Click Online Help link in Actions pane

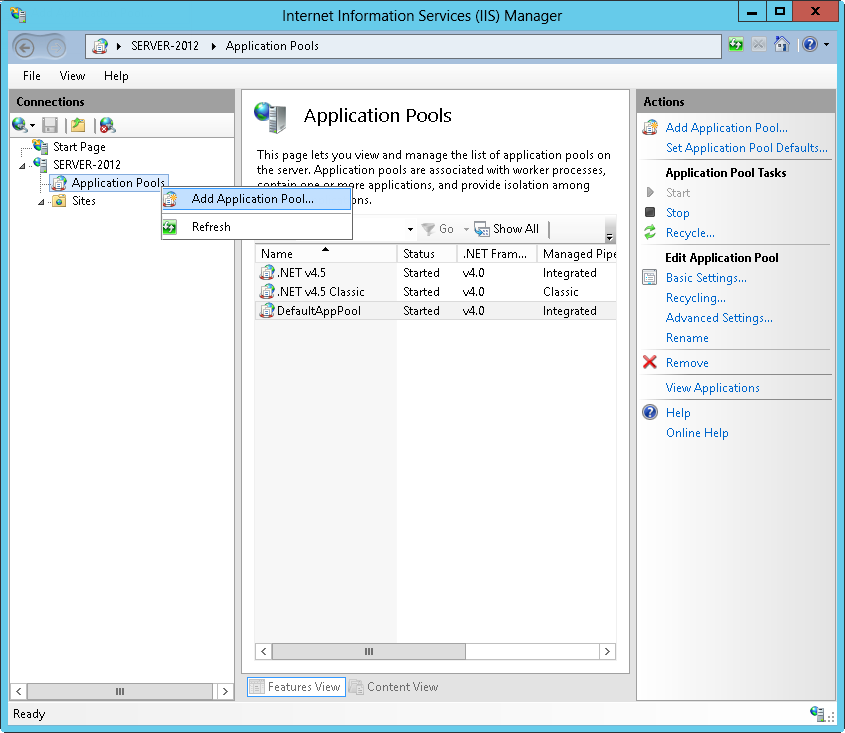pyautogui.click(x=697, y=433)
